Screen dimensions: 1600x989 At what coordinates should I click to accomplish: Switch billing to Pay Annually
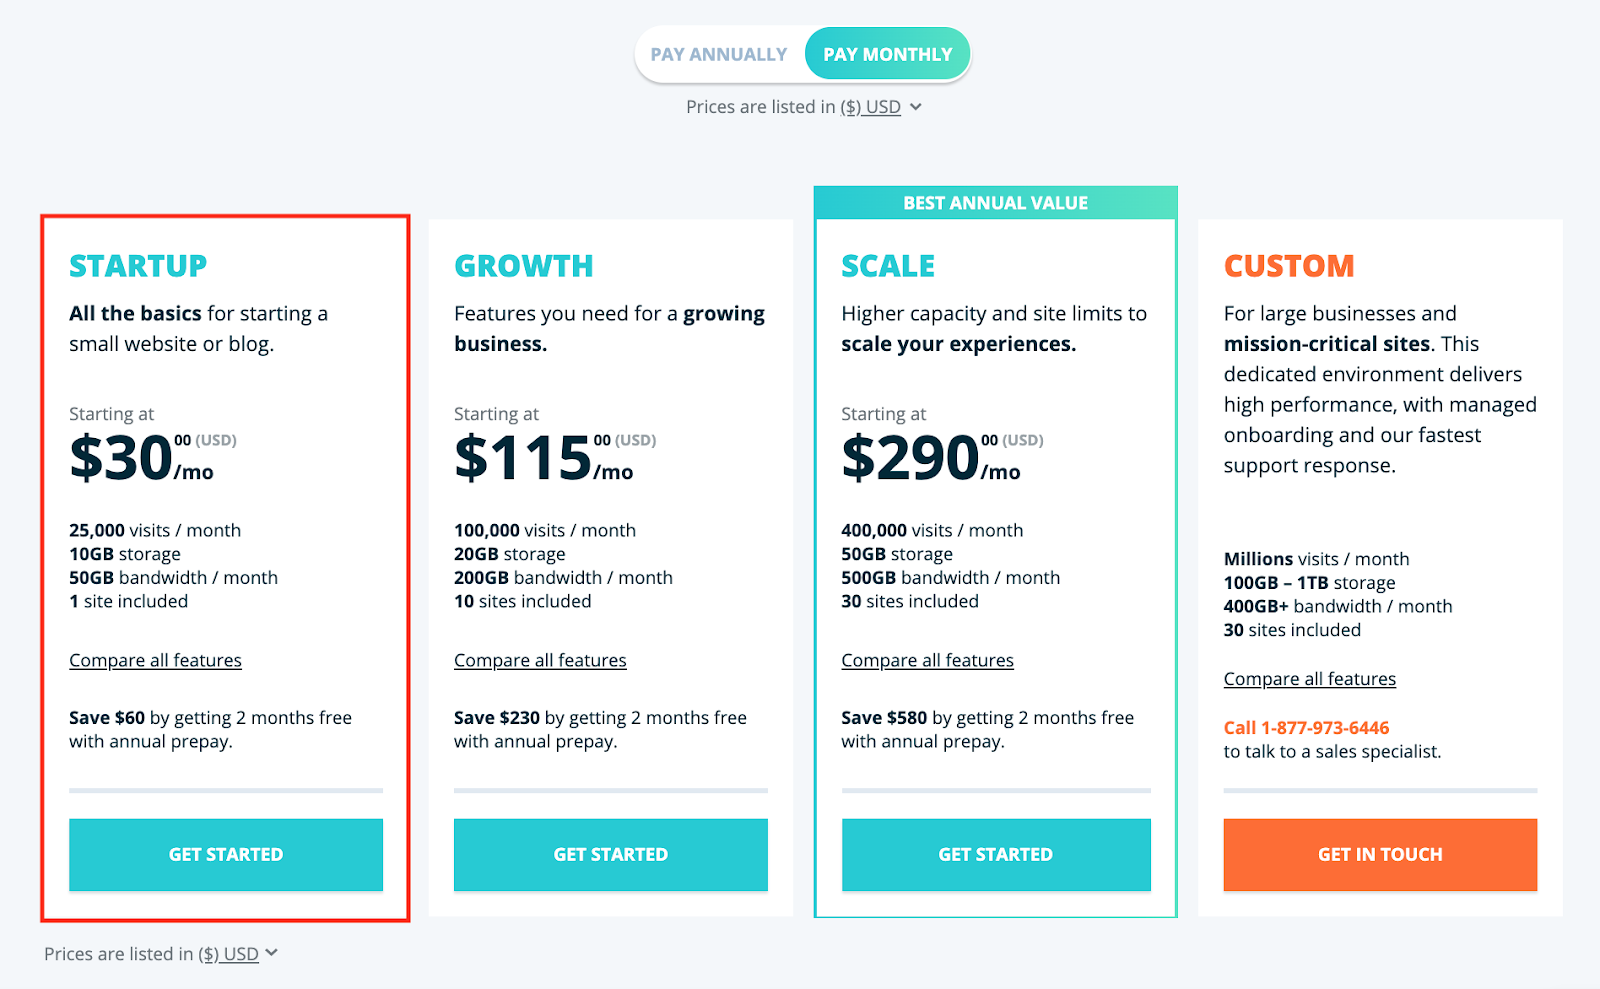coord(719,54)
